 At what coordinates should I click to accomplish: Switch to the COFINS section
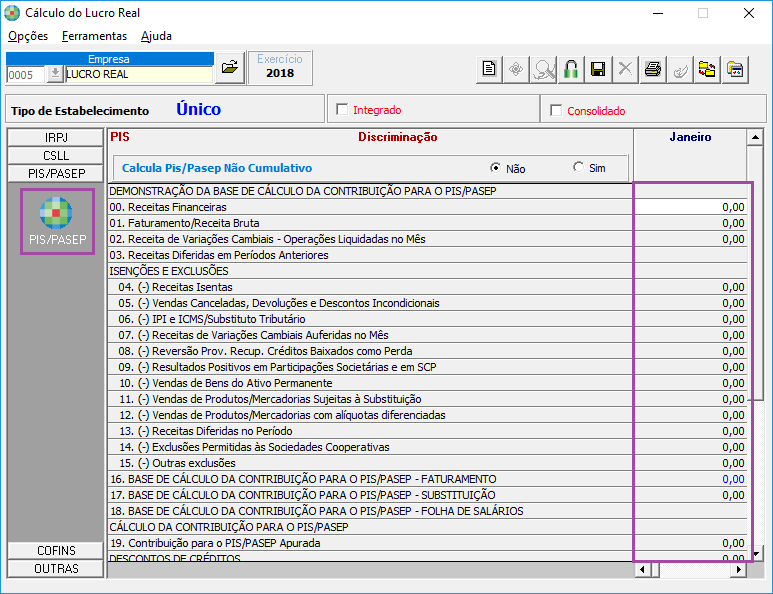(x=56, y=551)
